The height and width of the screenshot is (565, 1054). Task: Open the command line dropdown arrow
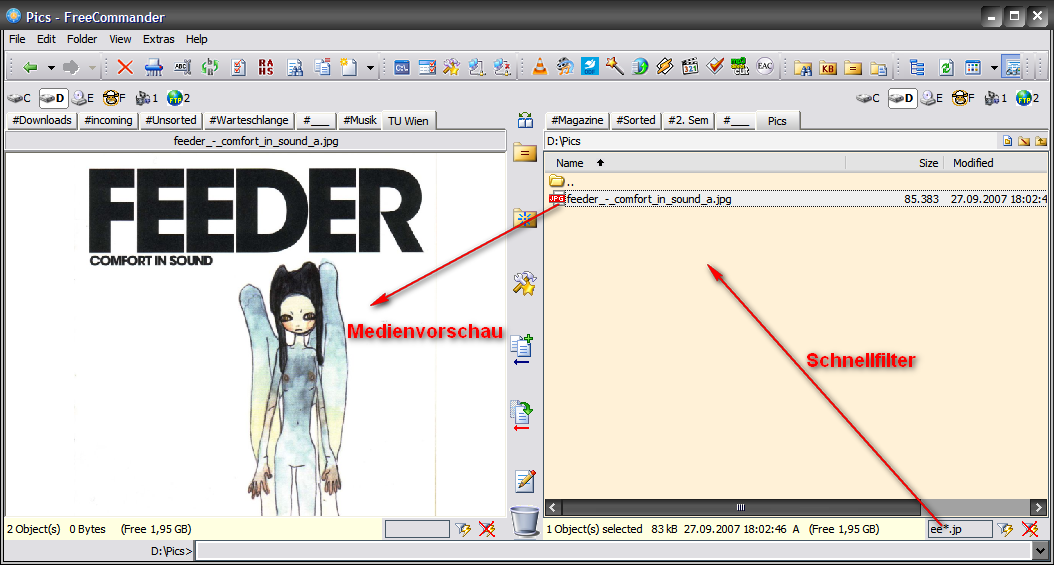pyautogui.click(x=1040, y=551)
